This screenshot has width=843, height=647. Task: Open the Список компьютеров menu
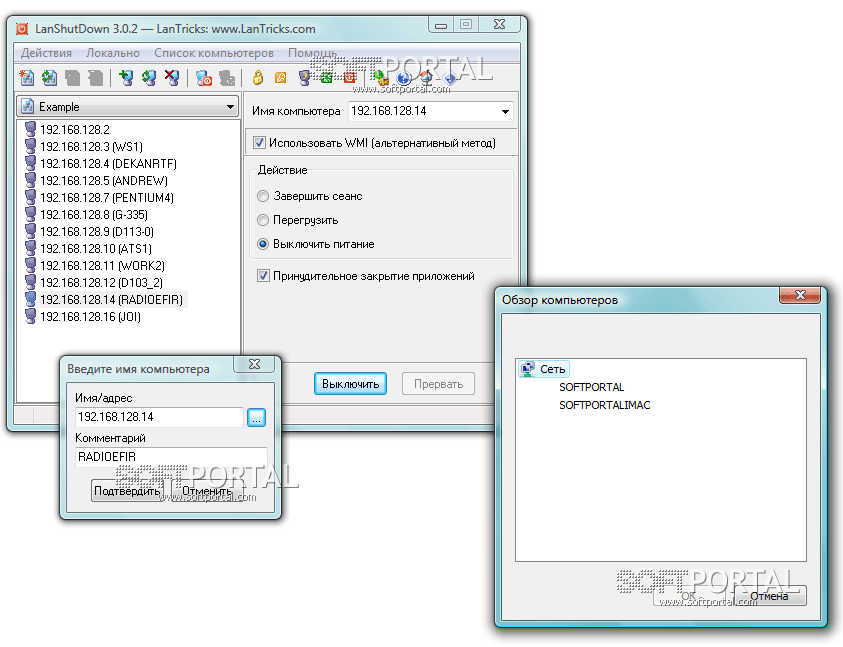pyautogui.click(x=213, y=53)
